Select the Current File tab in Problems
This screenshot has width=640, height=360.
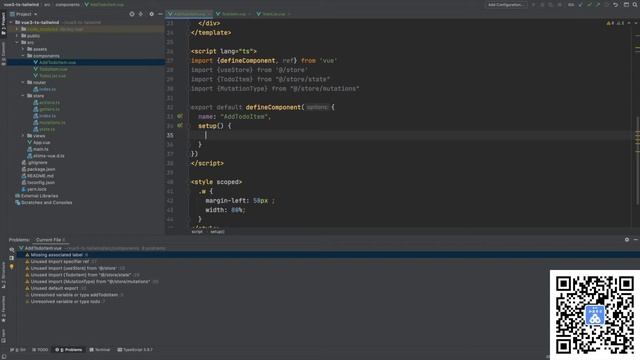coord(50,240)
